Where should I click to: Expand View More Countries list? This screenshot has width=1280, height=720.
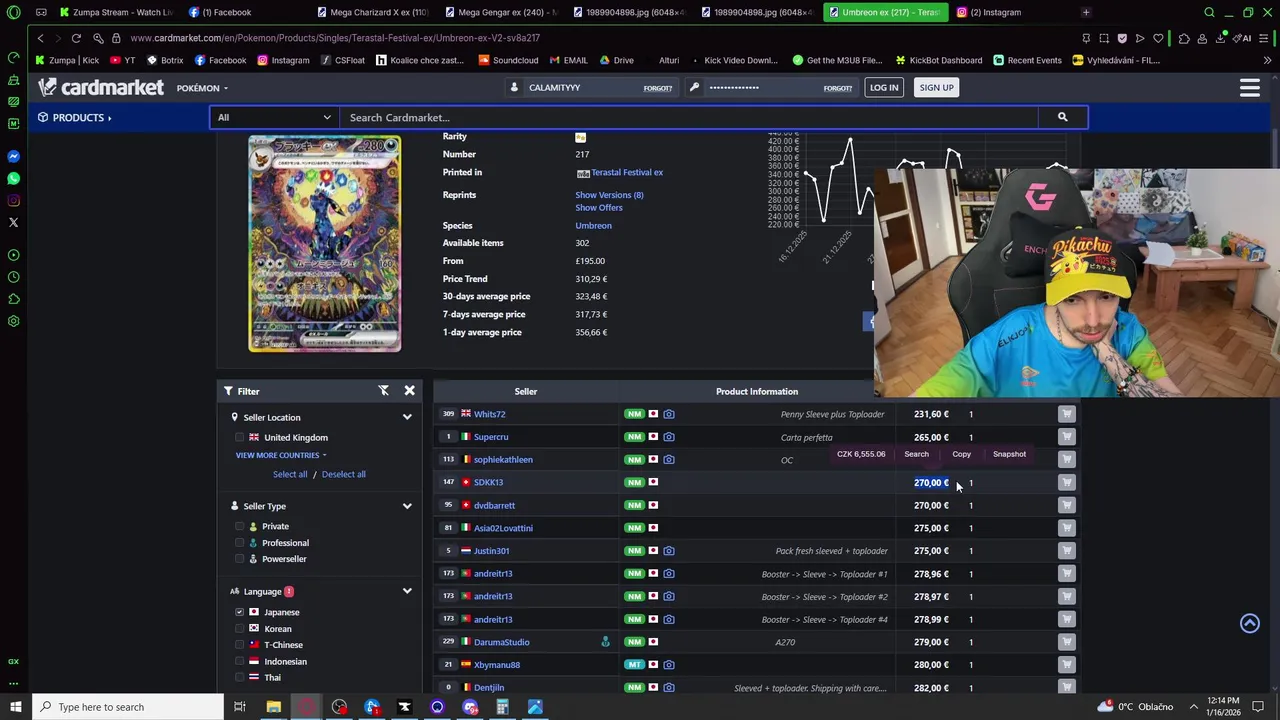pos(281,455)
